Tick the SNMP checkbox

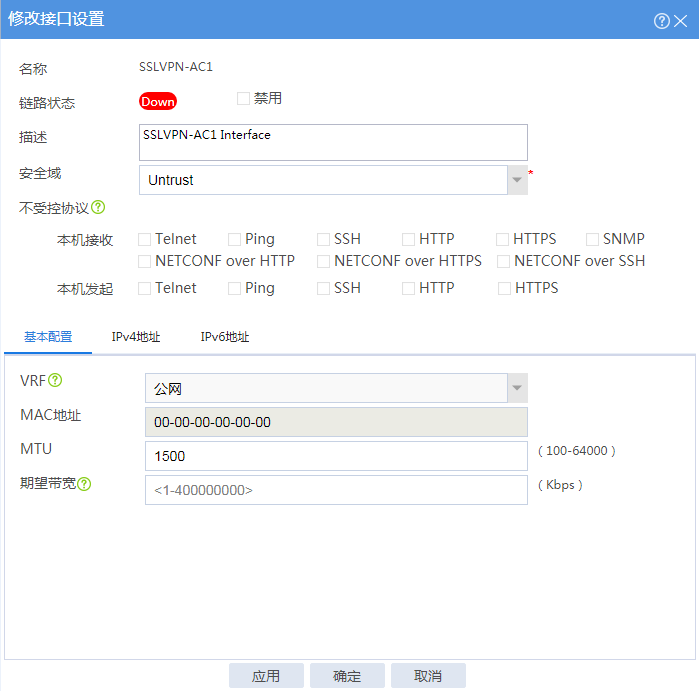click(593, 239)
